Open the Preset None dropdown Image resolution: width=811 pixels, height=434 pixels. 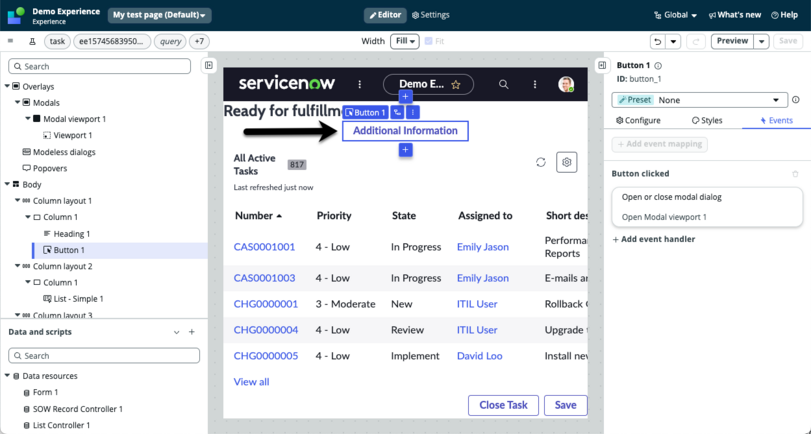coord(699,100)
